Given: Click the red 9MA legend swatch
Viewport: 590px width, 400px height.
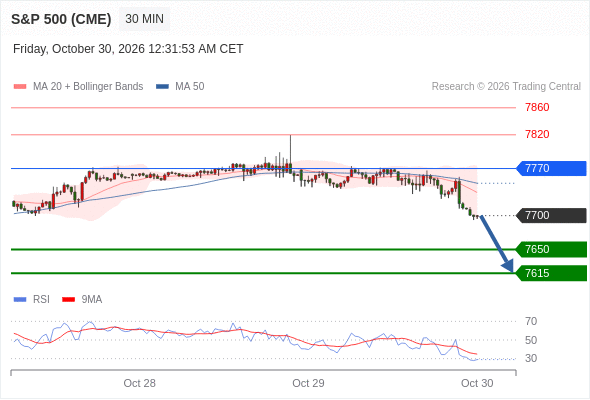Looking at the screenshot, I should pyautogui.click(x=68, y=300).
